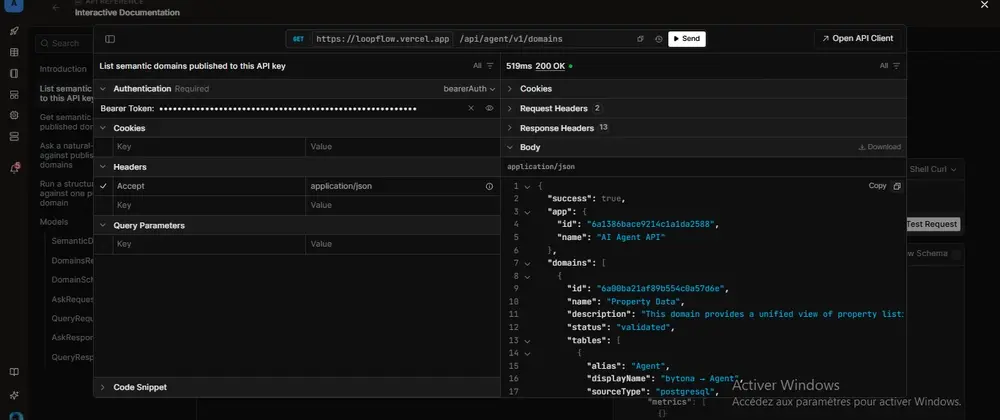Click the avatar logo at top of sidebar
1000x420 pixels.
click(14, 6)
